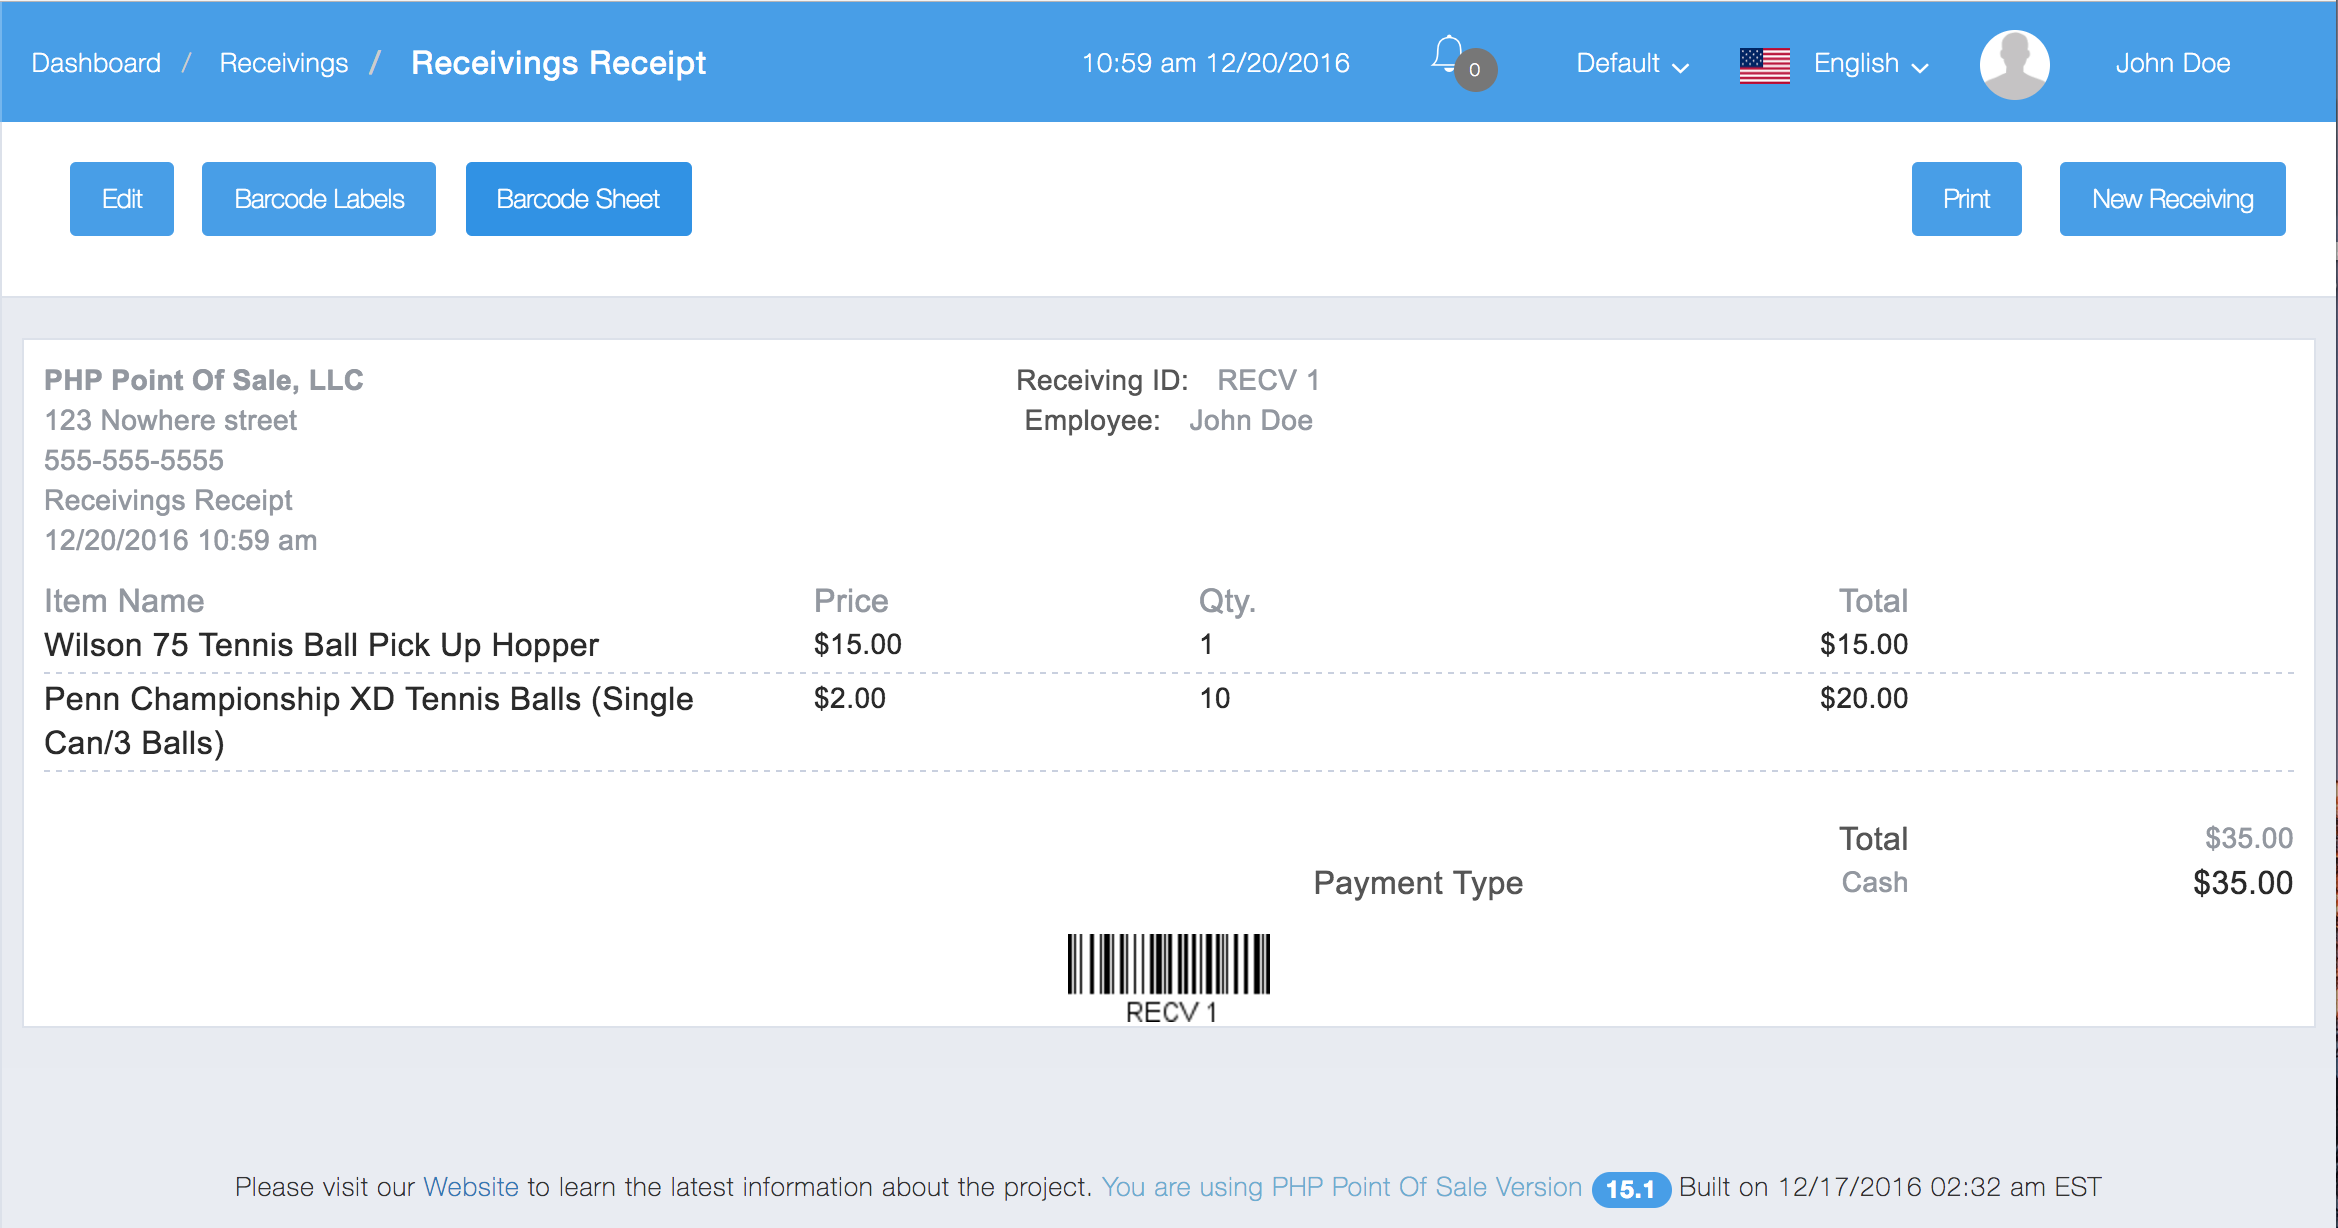Click the US flag language icon
Image resolution: width=2338 pixels, height=1228 pixels.
1765,65
